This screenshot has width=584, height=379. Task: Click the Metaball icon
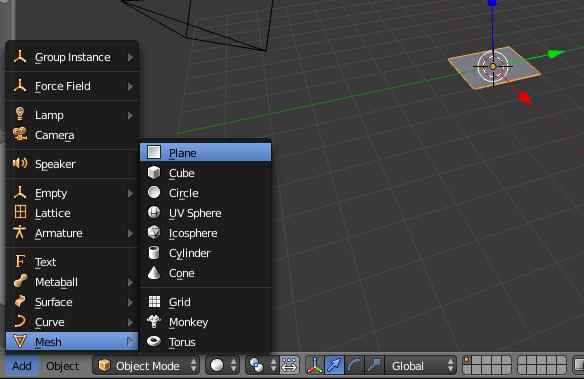pos(20,281)
